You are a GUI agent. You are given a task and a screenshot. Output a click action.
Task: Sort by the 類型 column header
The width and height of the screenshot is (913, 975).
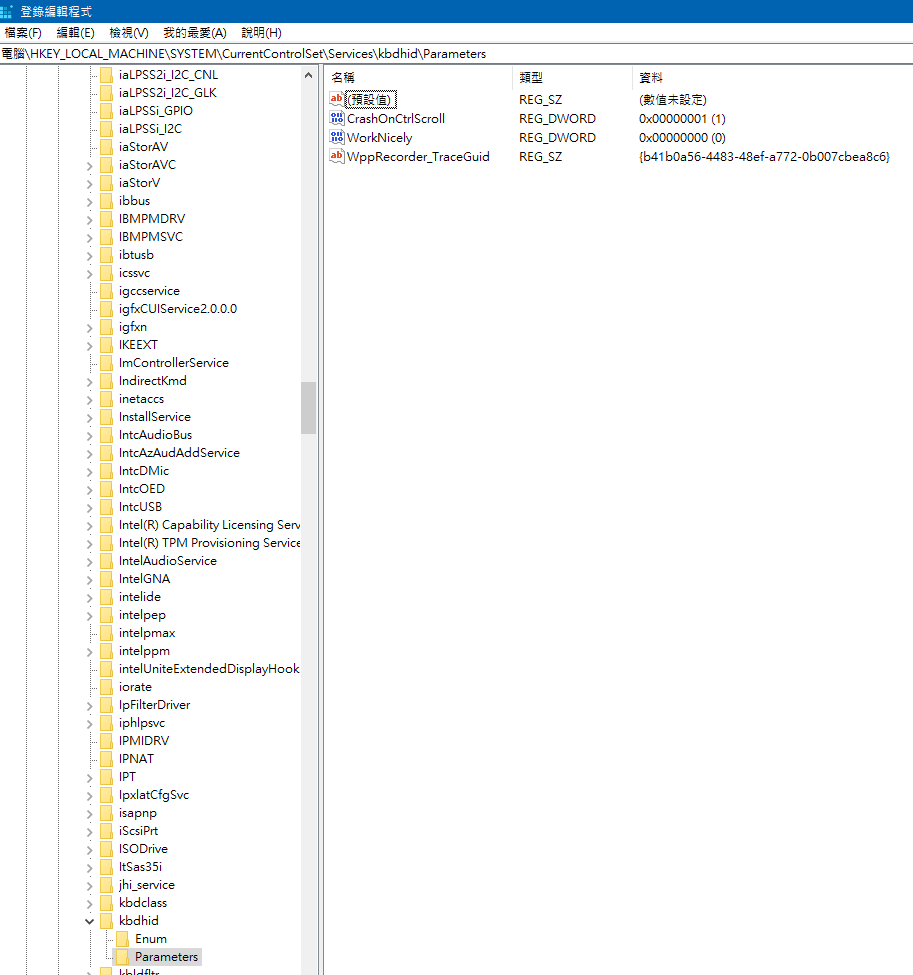[530, 77]
